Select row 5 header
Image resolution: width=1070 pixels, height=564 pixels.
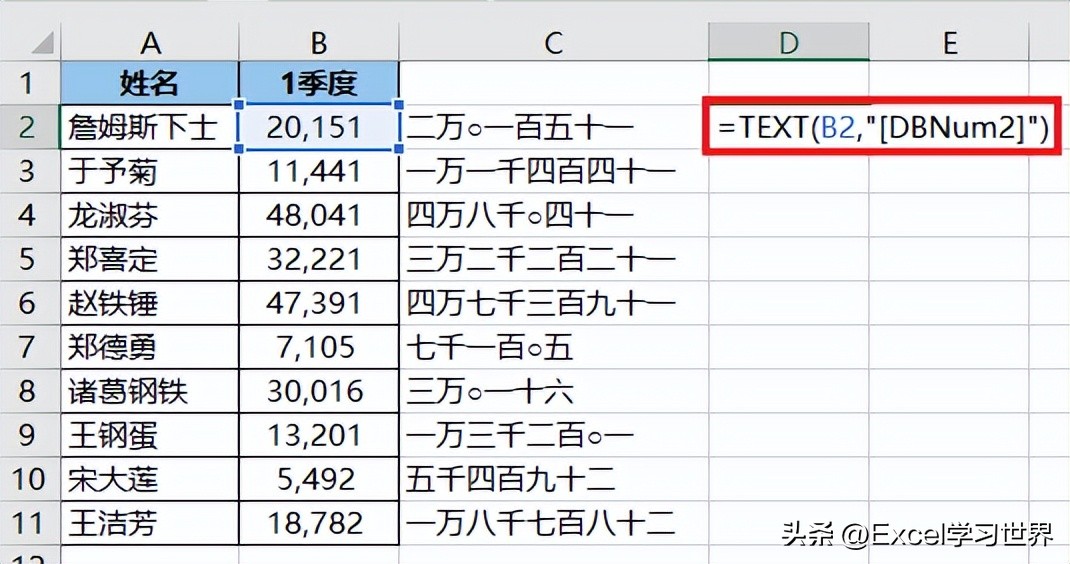pos(30,259)
